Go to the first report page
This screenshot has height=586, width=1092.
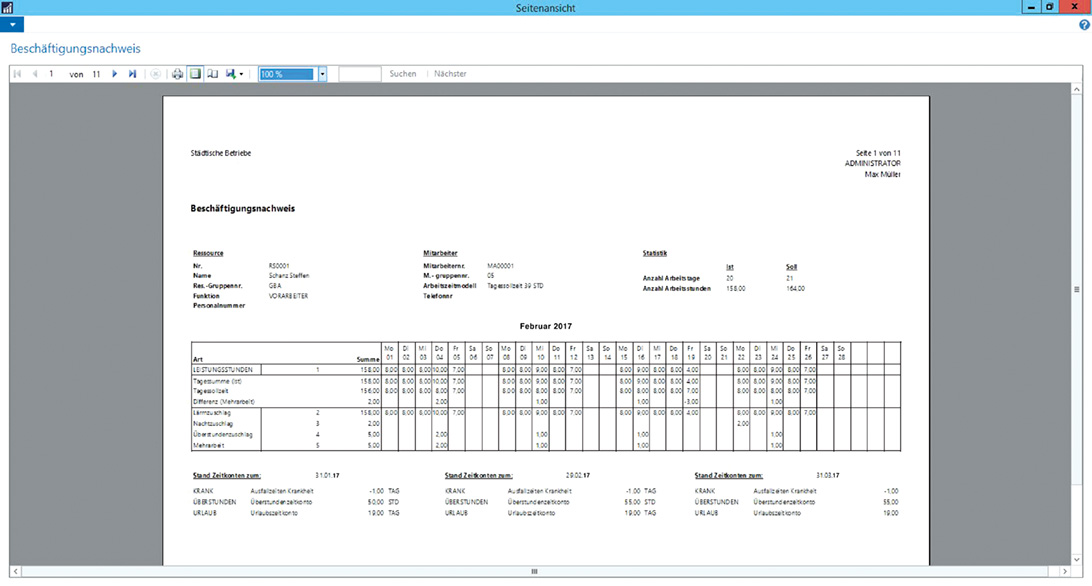tap(17, 74)
